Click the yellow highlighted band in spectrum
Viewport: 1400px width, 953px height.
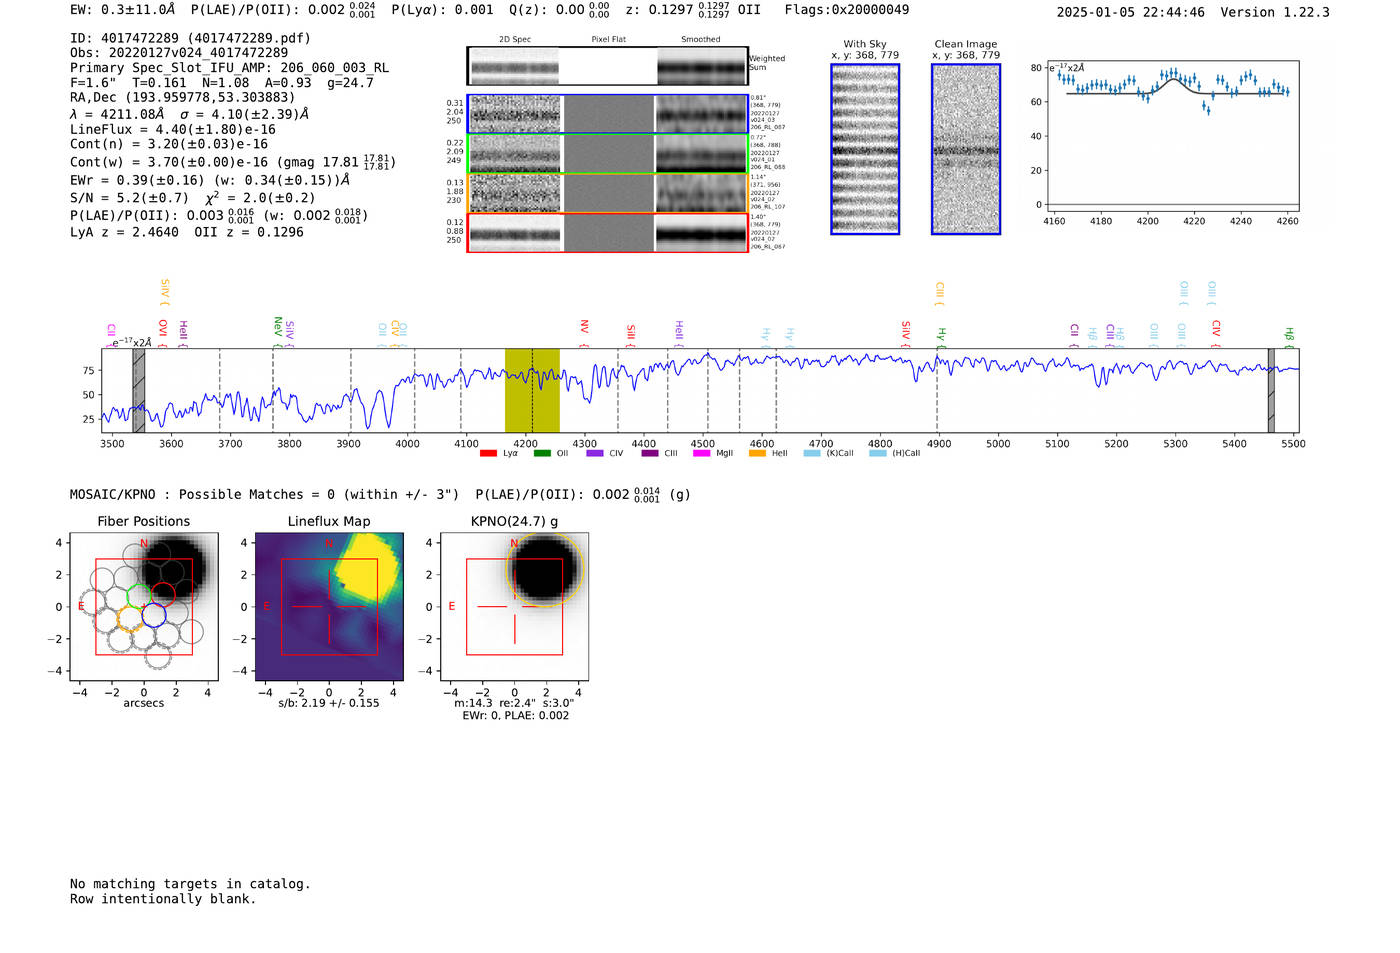pyautogui.click(x=532, y=391)
